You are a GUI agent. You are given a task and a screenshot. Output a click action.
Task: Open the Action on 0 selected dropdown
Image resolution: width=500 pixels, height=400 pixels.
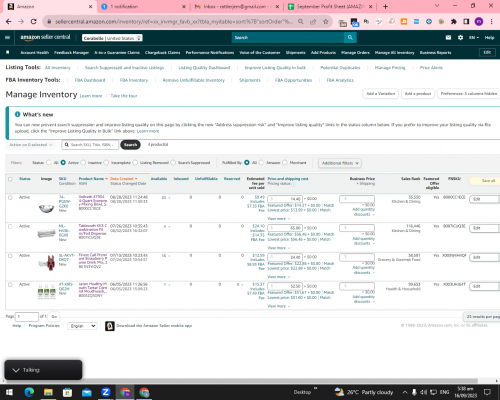tap(30, 145)
